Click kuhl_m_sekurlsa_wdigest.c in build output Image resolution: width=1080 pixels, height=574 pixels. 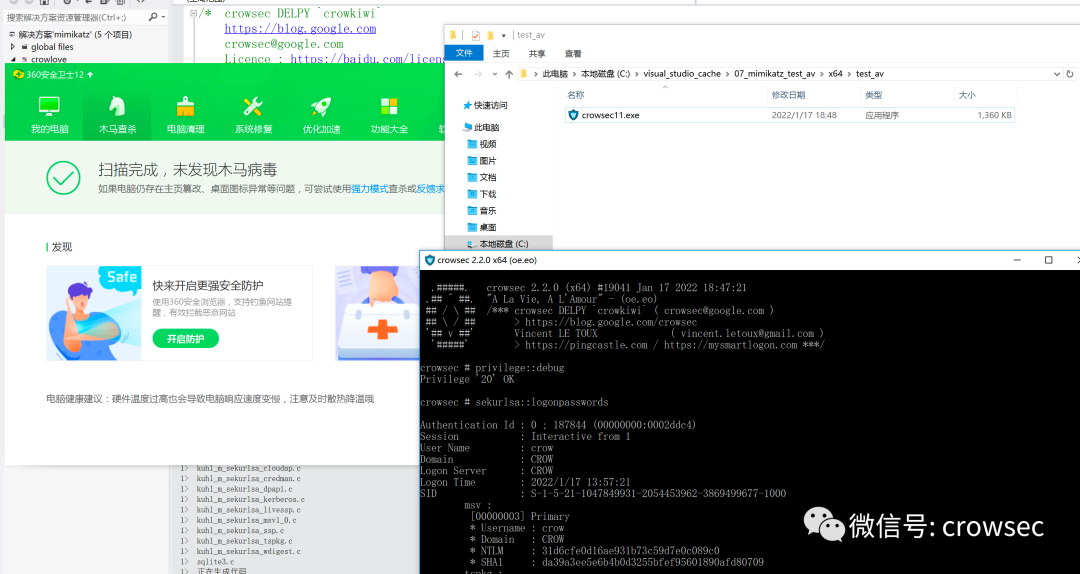248,551
